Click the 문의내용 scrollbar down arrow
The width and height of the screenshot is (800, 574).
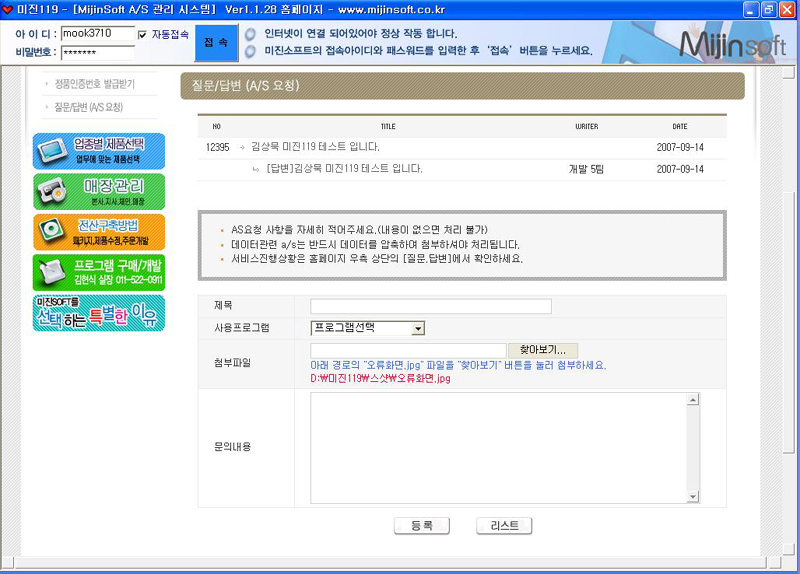point(693,496)
